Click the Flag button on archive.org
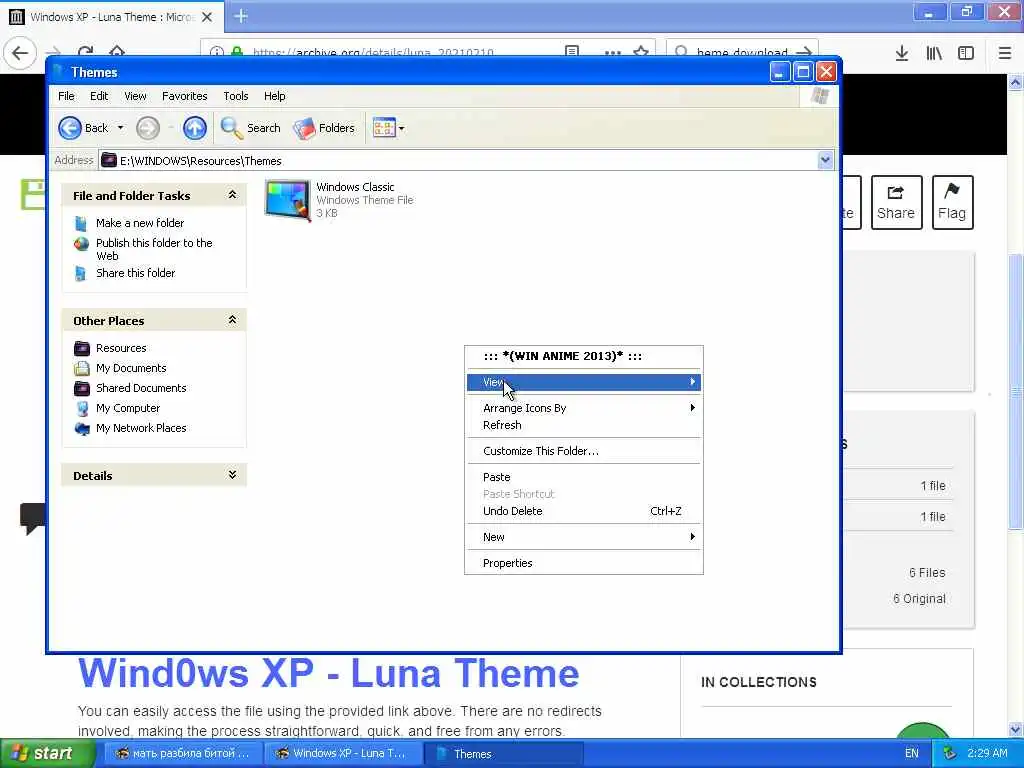The height and width of the screenshot is (768, 1024). pos(952,202)
